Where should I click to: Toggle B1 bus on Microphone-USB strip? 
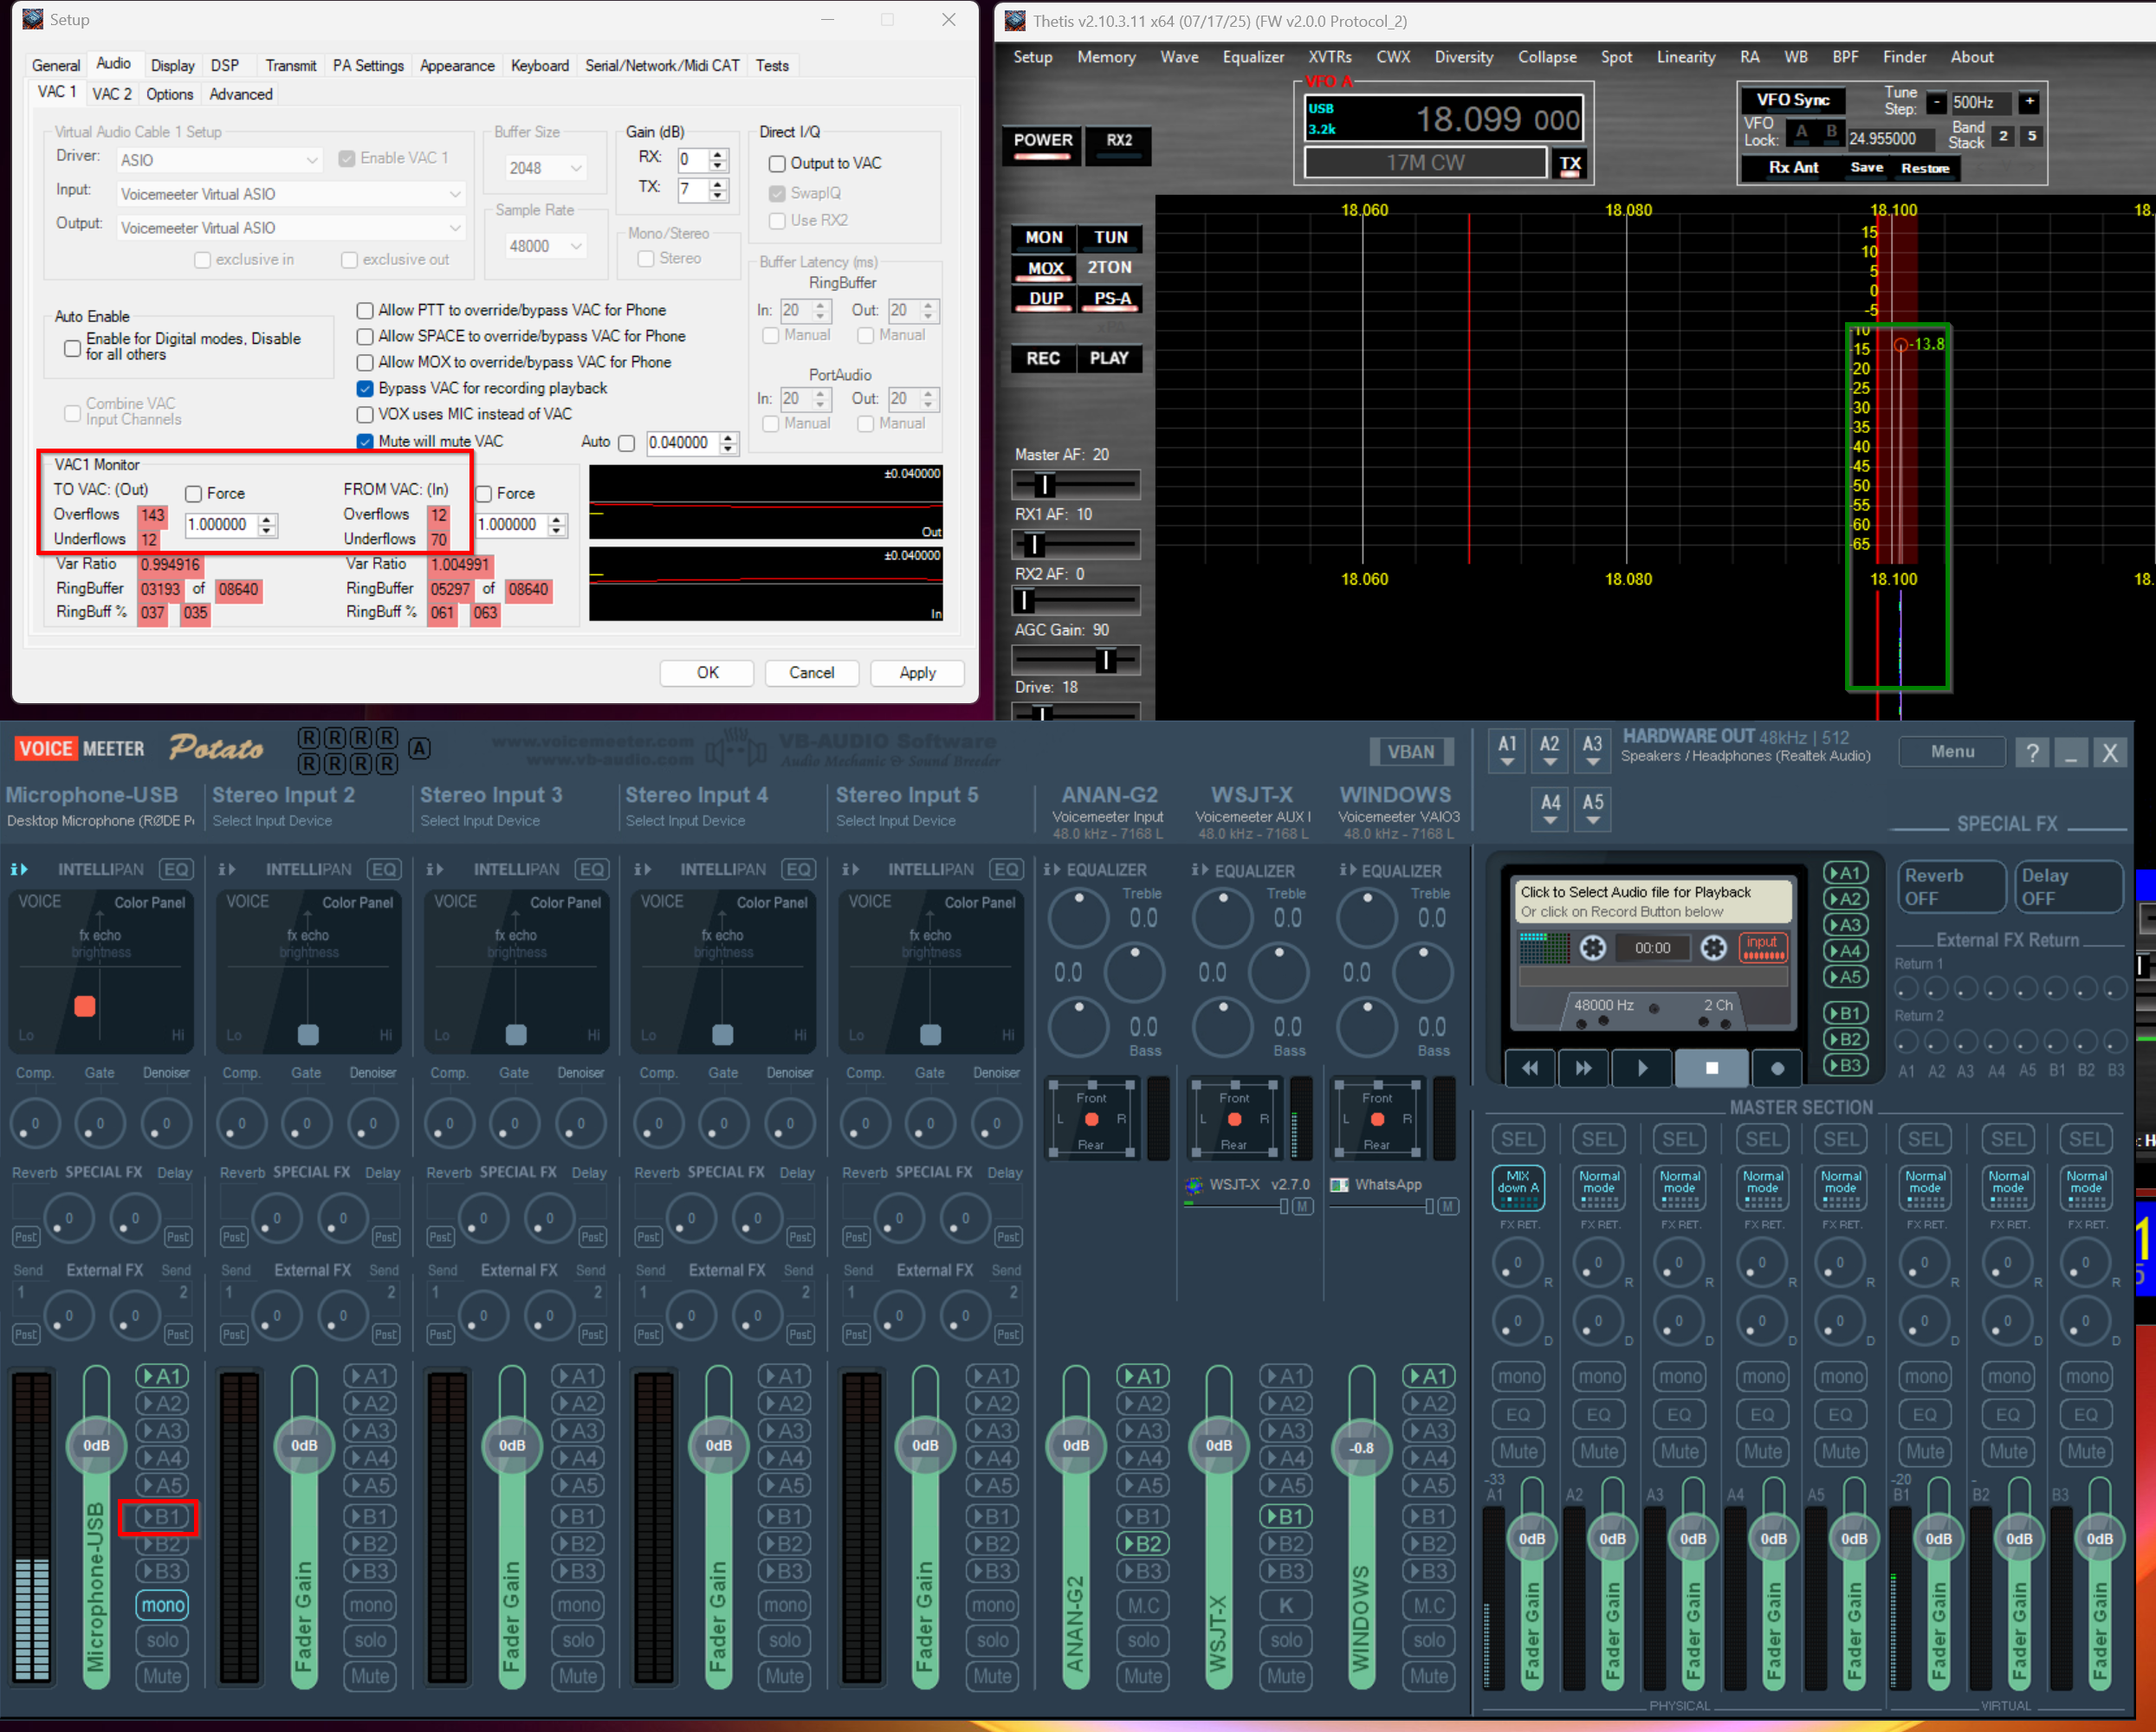point(162,1516)
